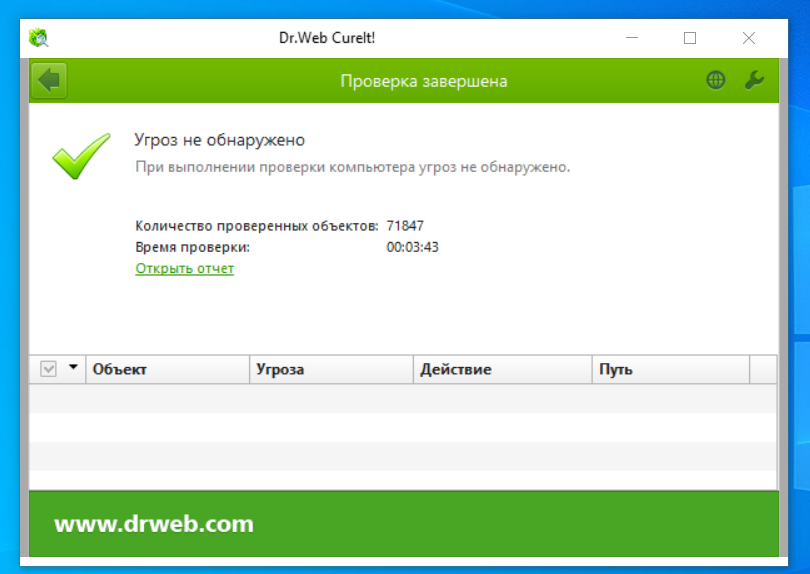810x574 pixels.
Task: Sort by the "Угроза" column header
Action: (331, 369)
